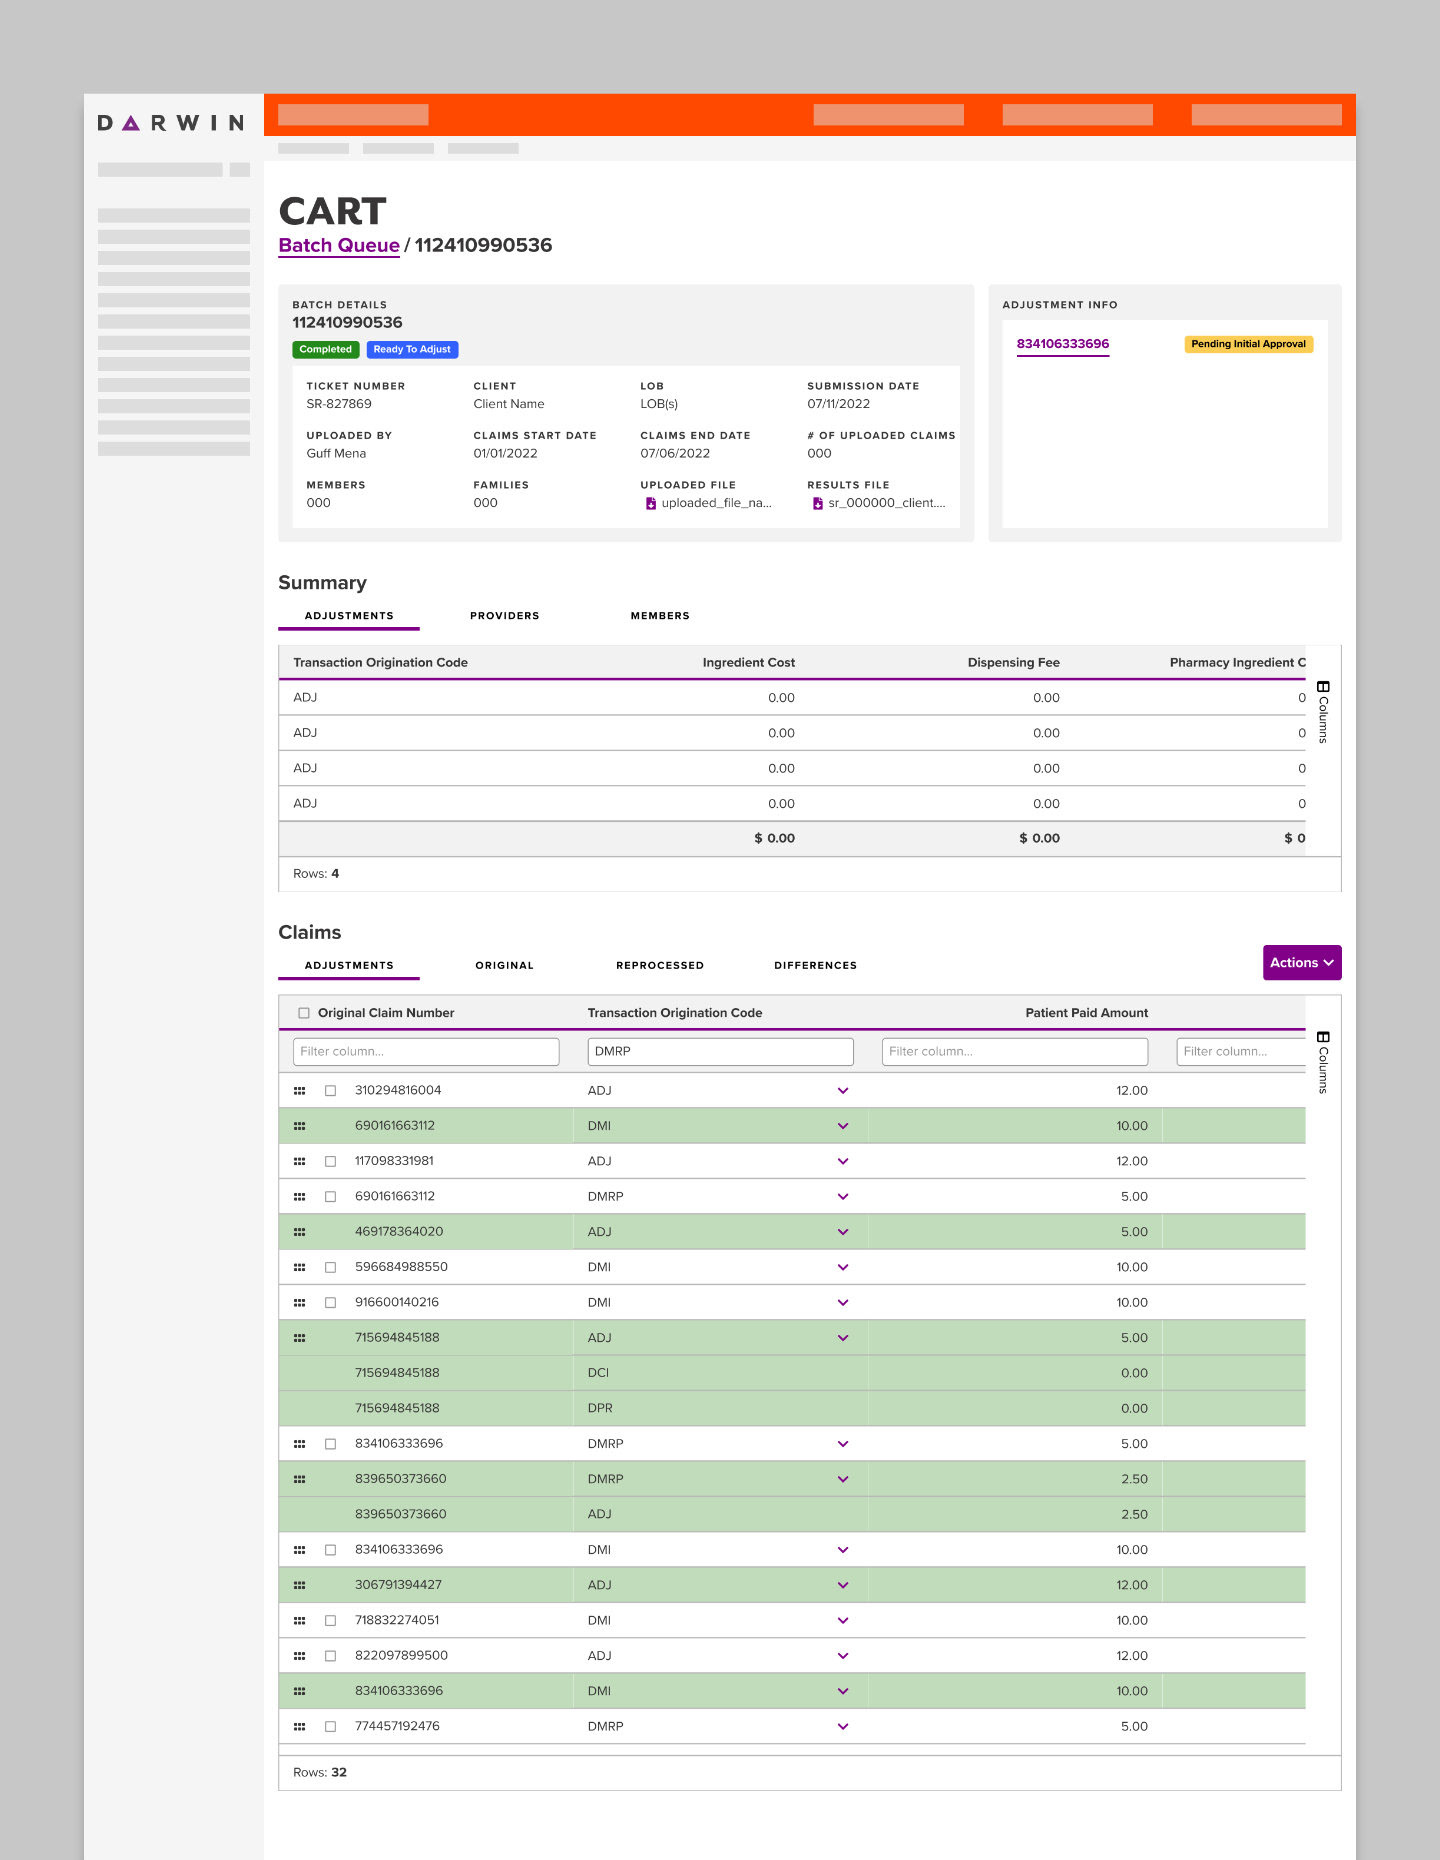Open adjustment 834106333696 link in Adjustment Info
The image size is (1440, 1860).
pyautogui.click(x=1063, y=344)
